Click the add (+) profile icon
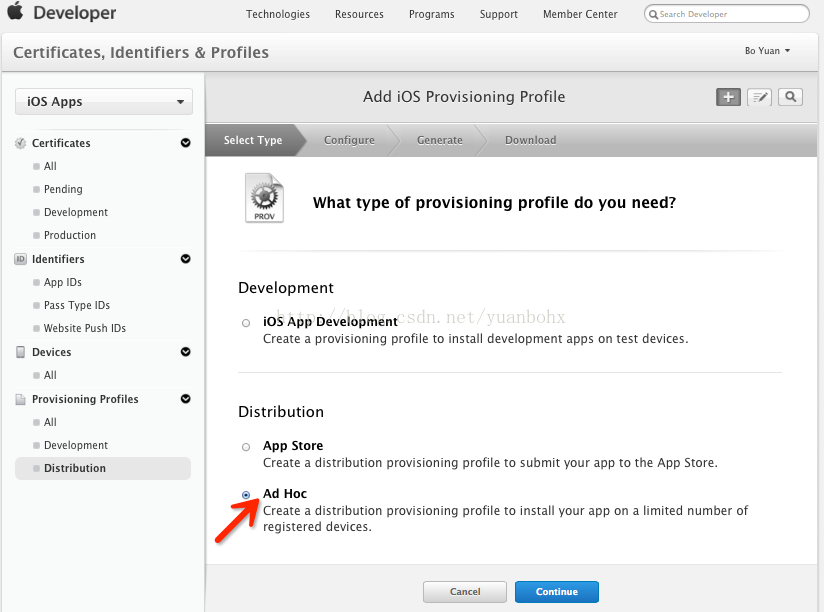The height and width of the screenshot is (612, 824). coord(728,97)
